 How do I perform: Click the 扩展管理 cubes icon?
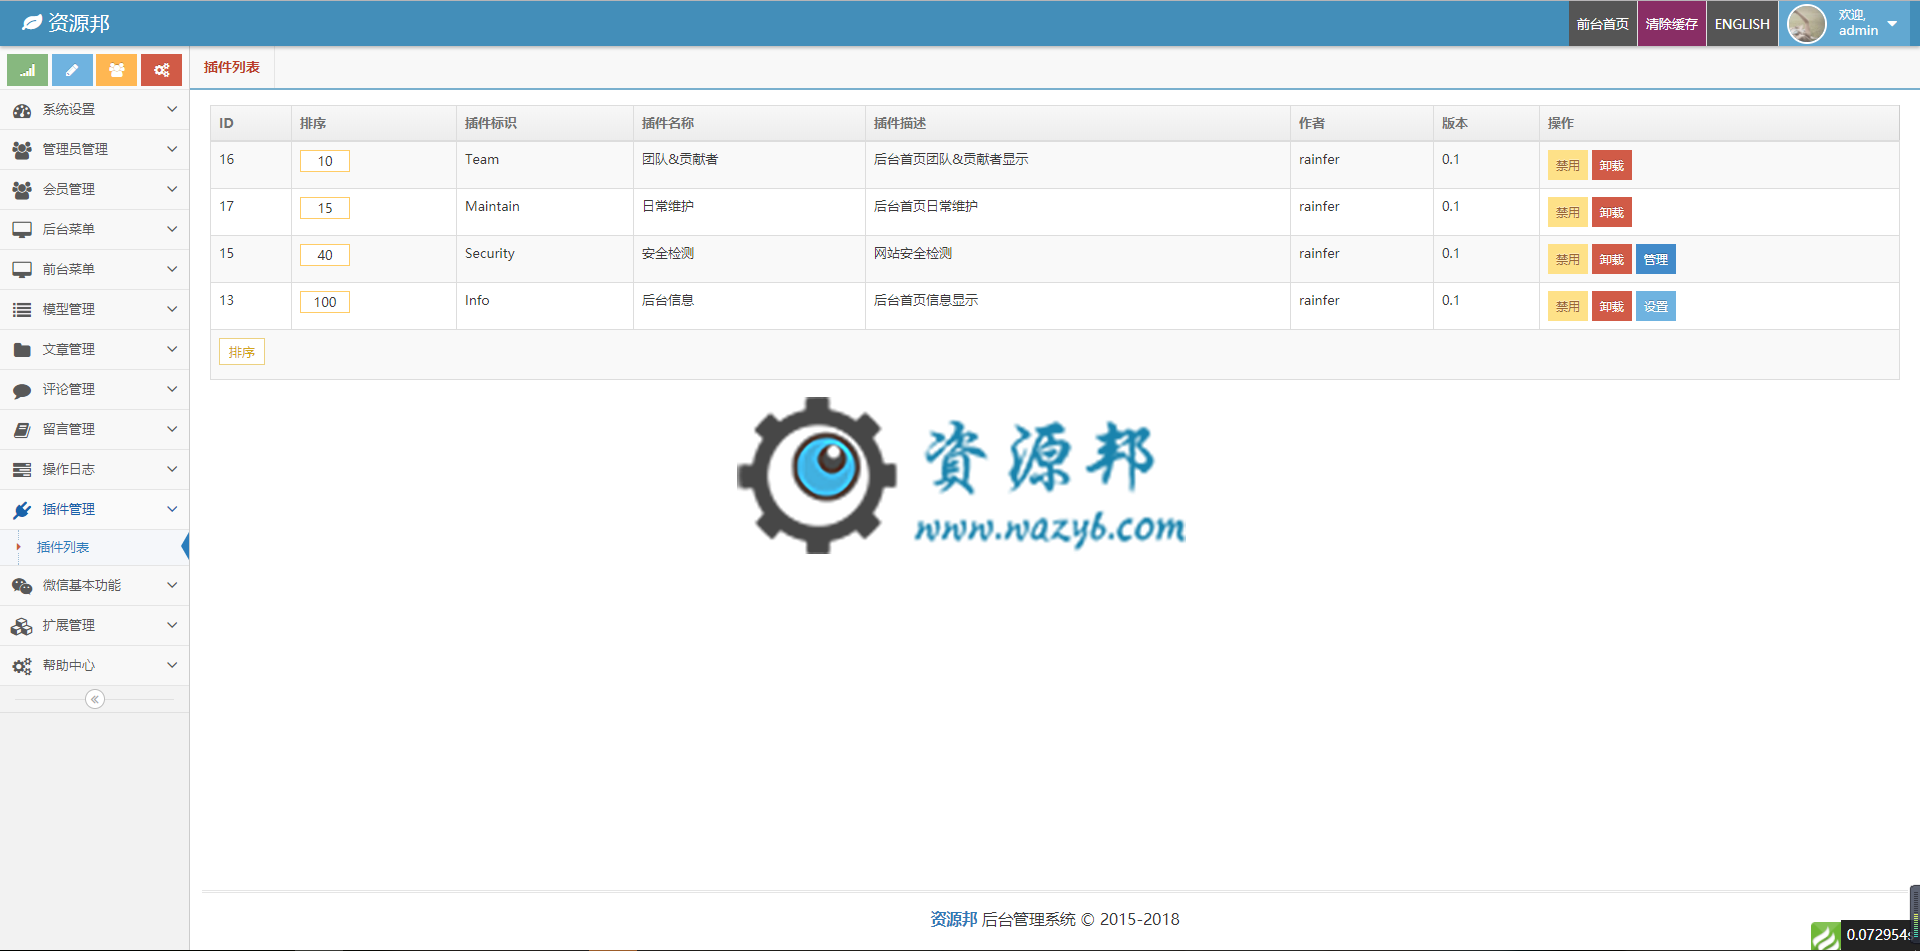click(22, 626)
